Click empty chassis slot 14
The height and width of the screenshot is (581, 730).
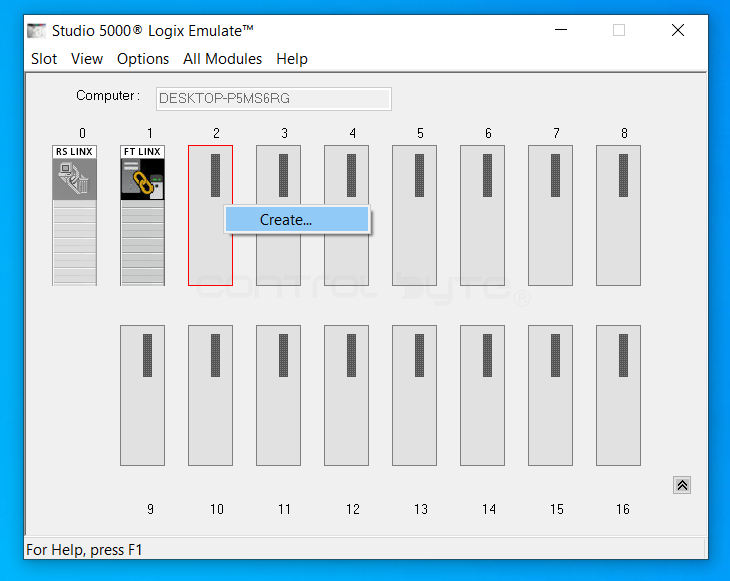coord(482,395)
